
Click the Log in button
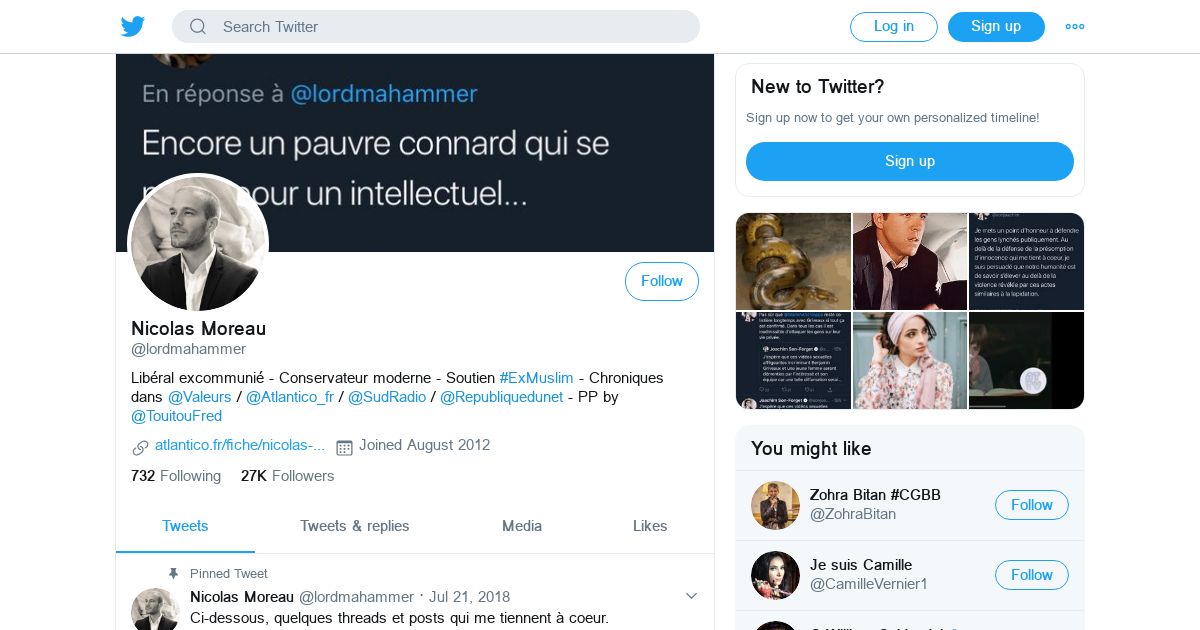point(893,27)
